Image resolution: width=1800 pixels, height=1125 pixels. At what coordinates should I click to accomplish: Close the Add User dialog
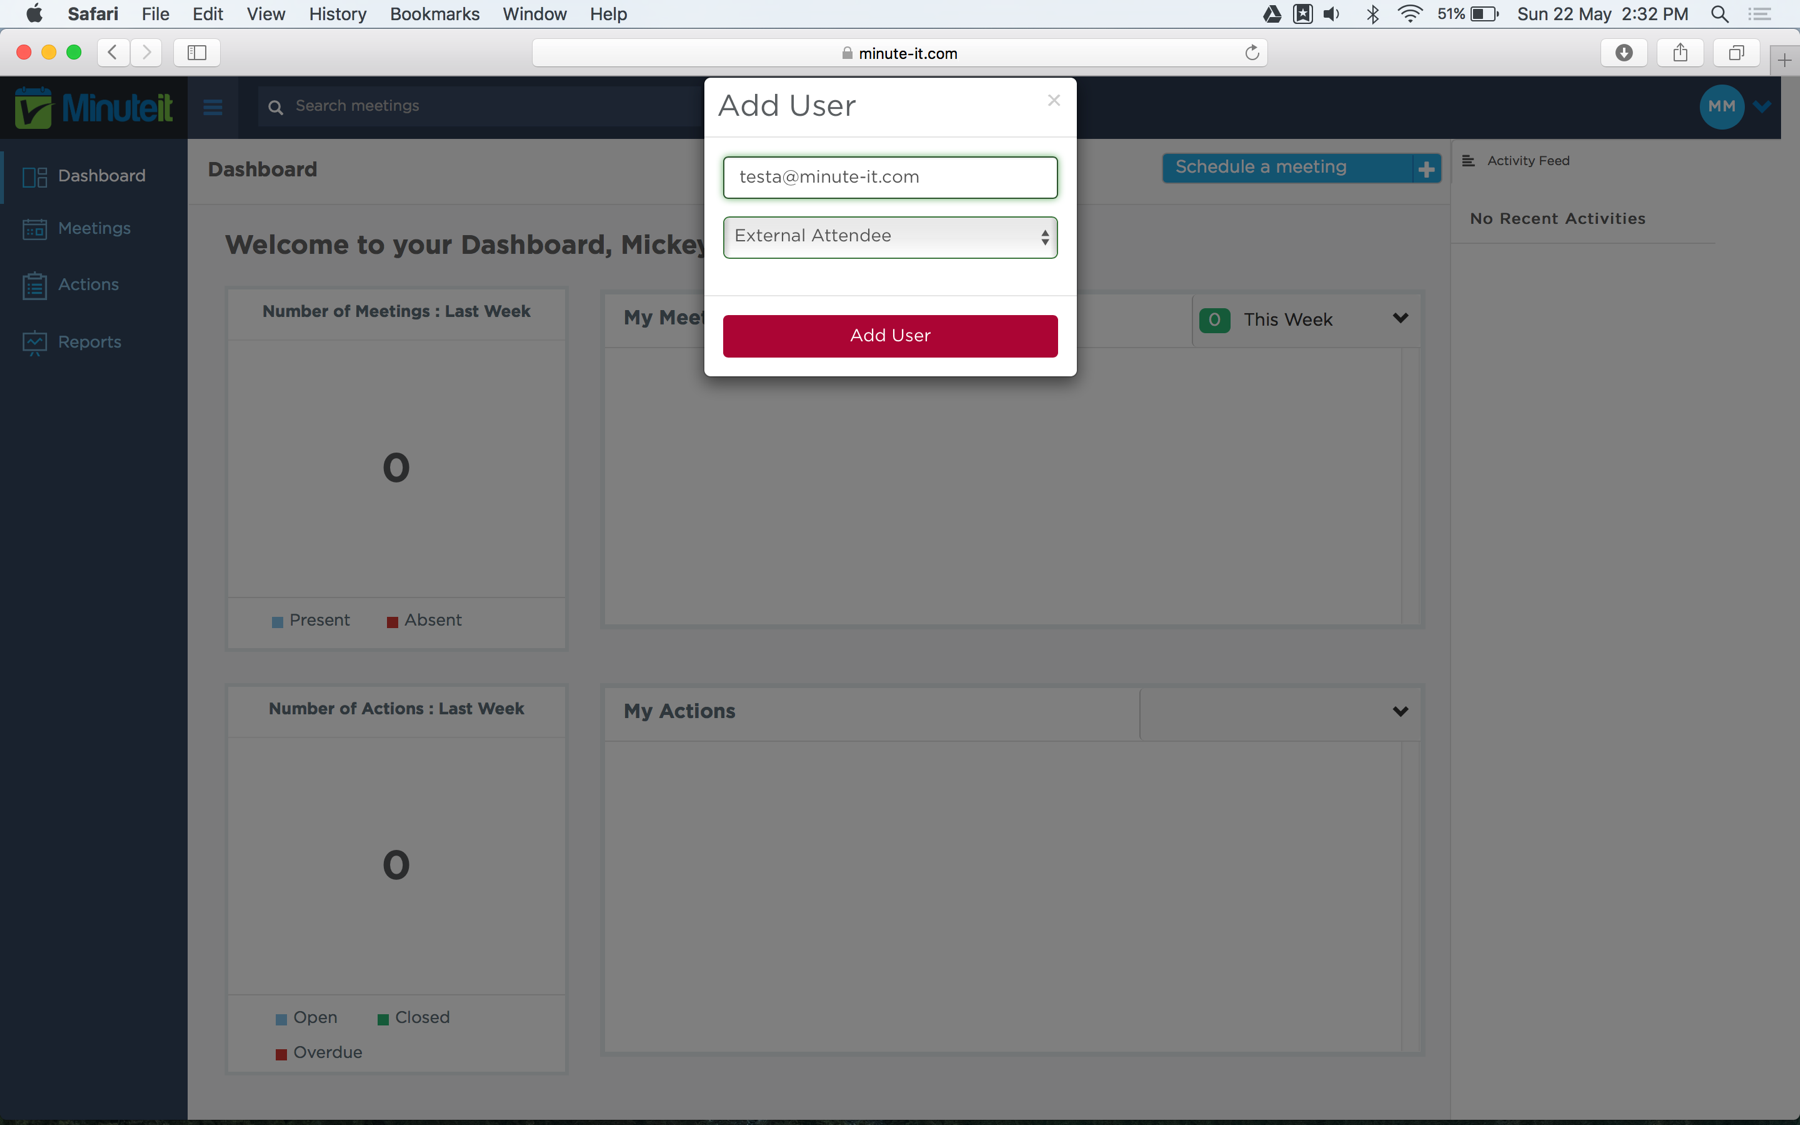pos(1054,100)
